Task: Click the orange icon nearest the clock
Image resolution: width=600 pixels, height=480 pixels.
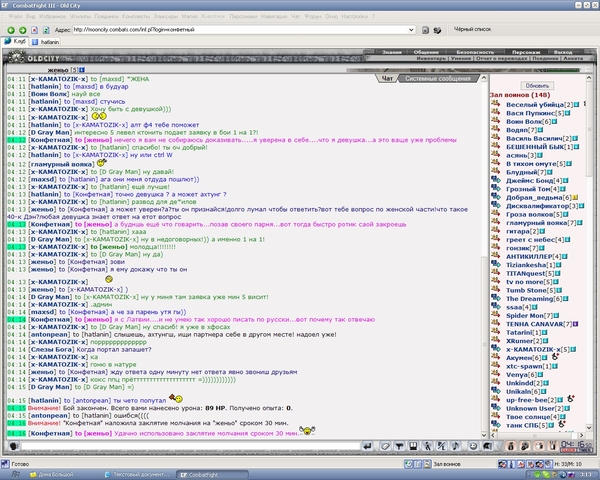Action: [553, 446]
